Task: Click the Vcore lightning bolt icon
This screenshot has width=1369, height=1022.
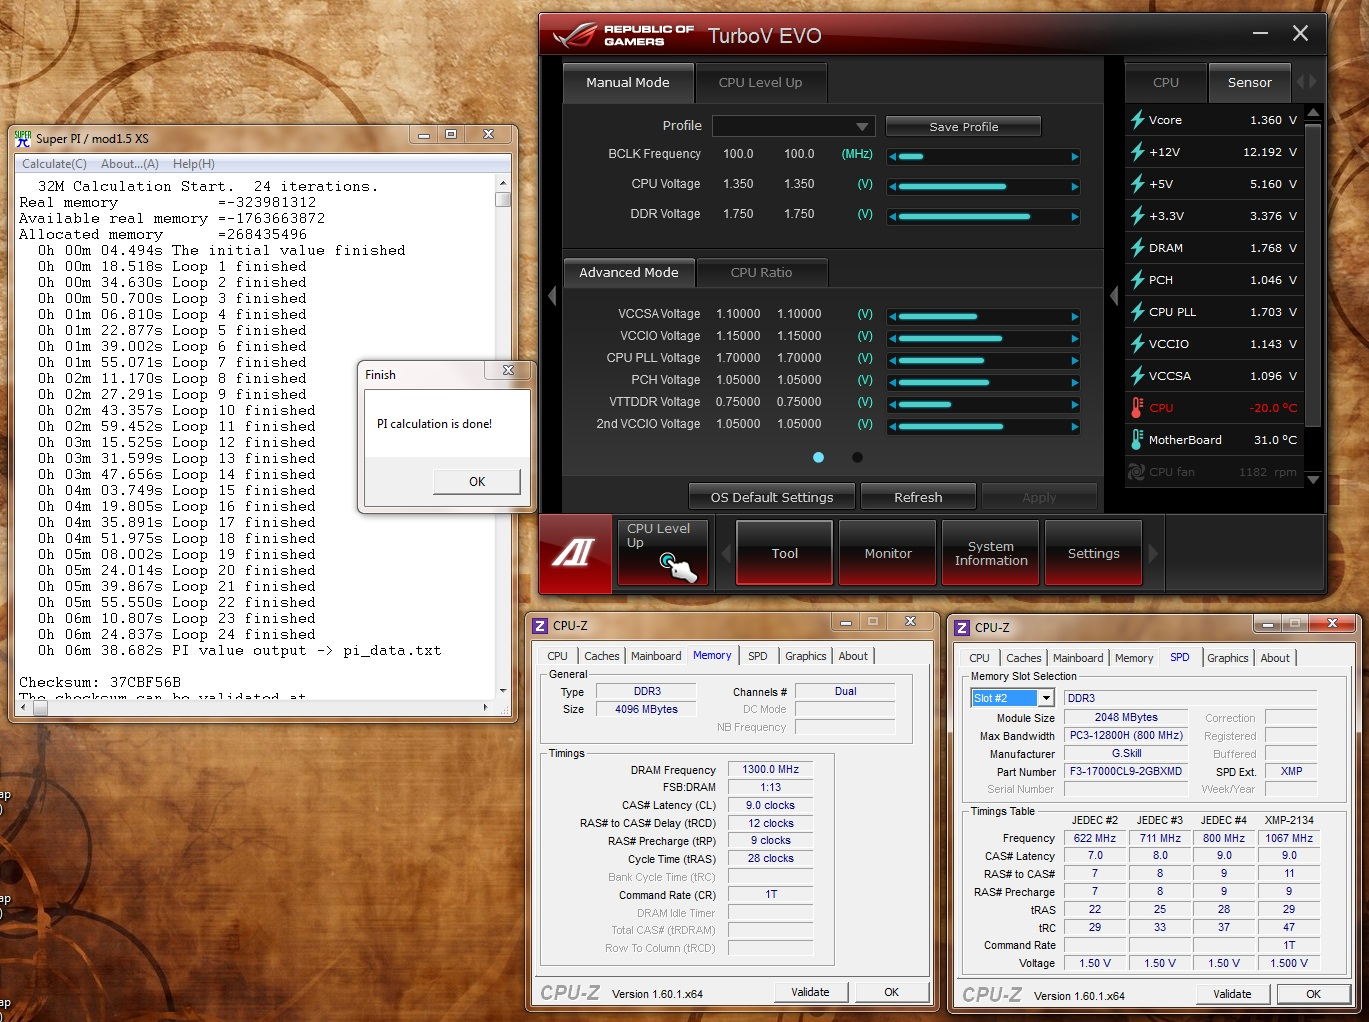Action: pos(1137,120)
